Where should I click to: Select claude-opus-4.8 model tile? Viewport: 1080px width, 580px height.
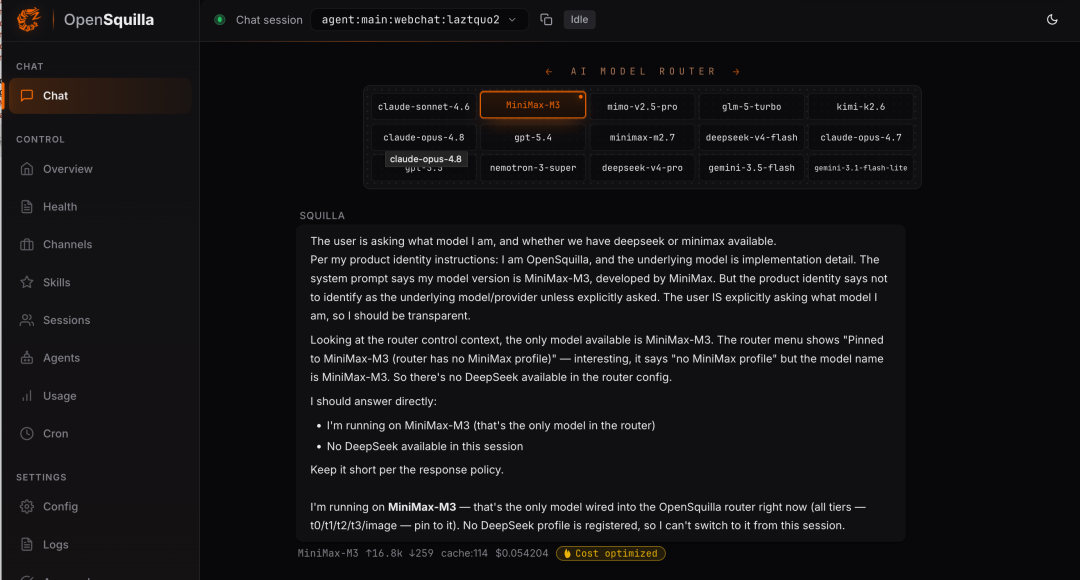point(424,137)
